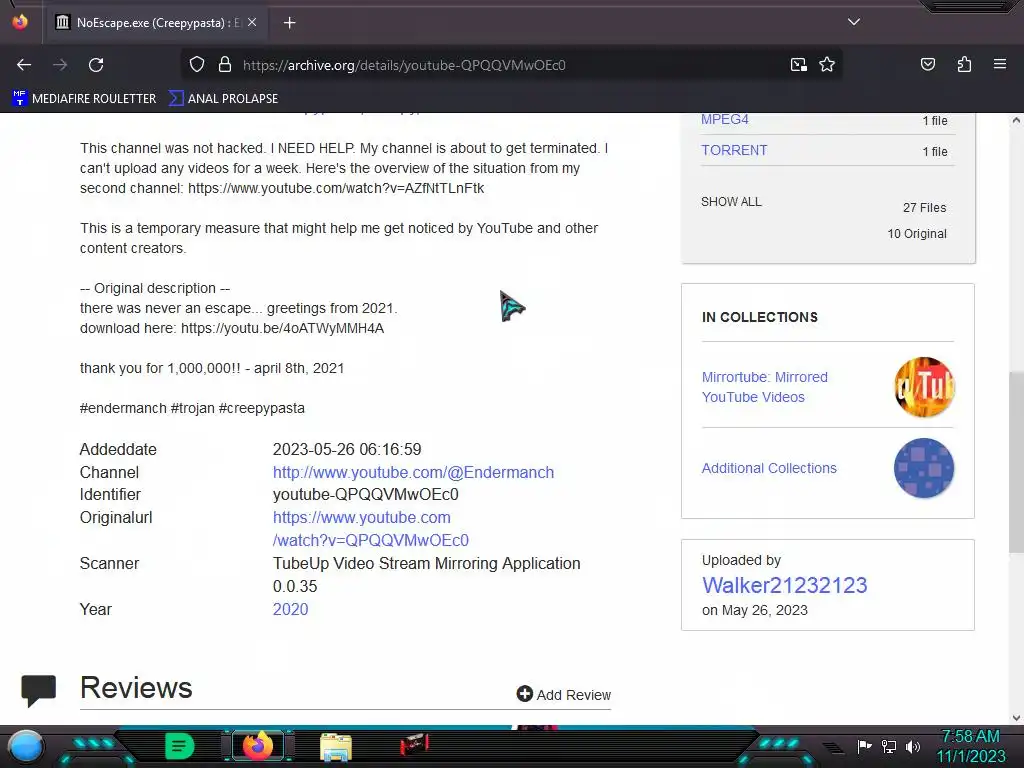Click the Identifier value youtube-QPQQVMwOEc0

[366, 494]
